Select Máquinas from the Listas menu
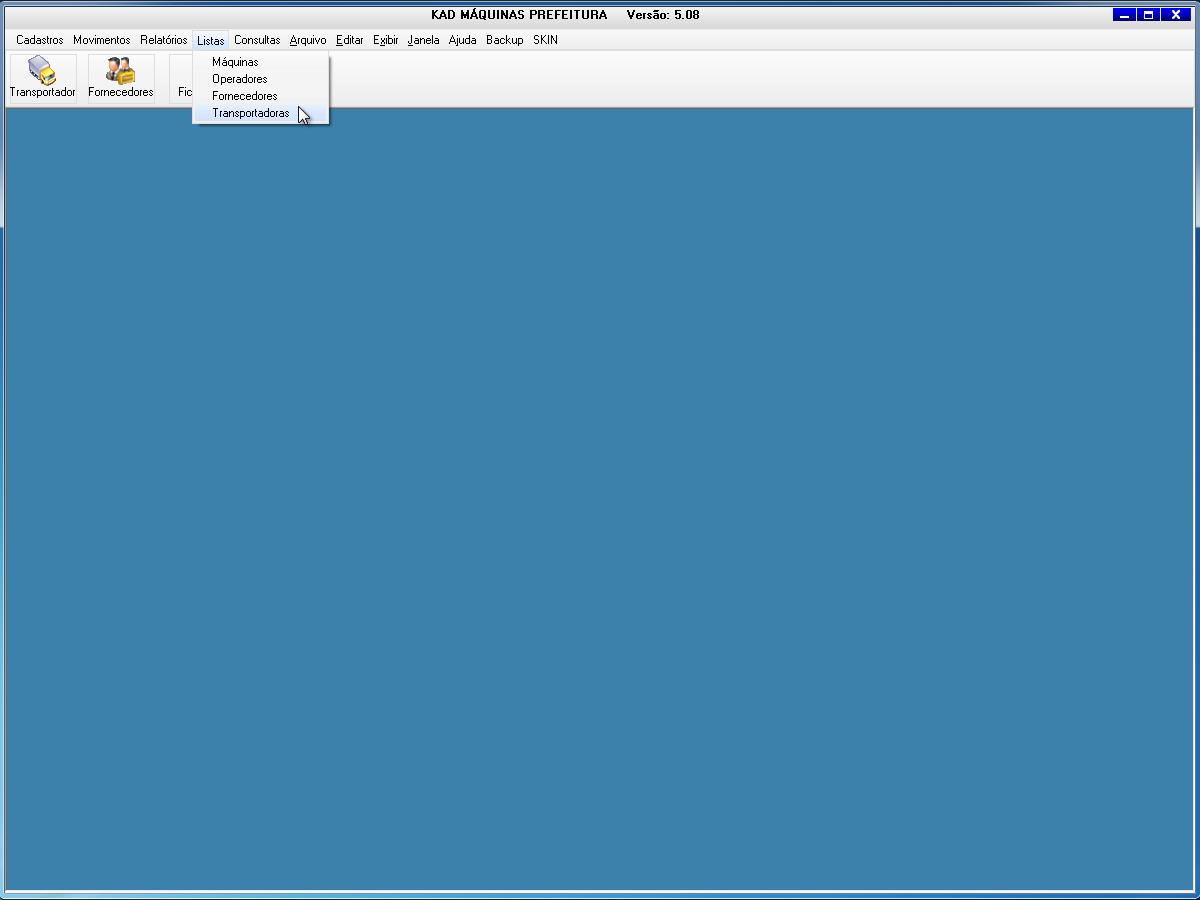Screen dimensions: 1200x900 click(260, 62)
